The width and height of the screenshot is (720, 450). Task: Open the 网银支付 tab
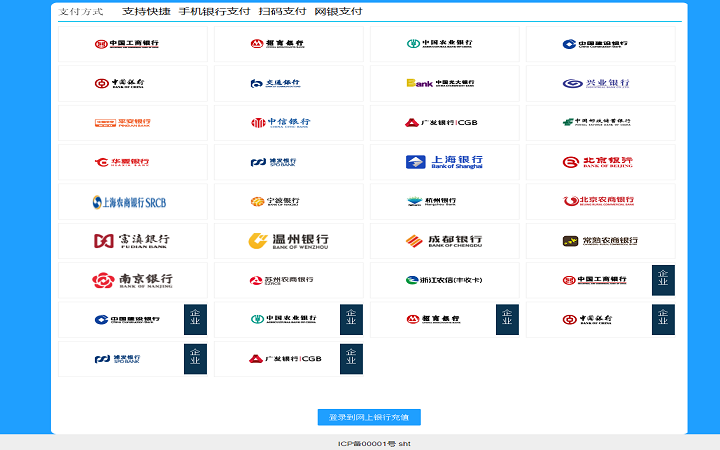(338, 11)
